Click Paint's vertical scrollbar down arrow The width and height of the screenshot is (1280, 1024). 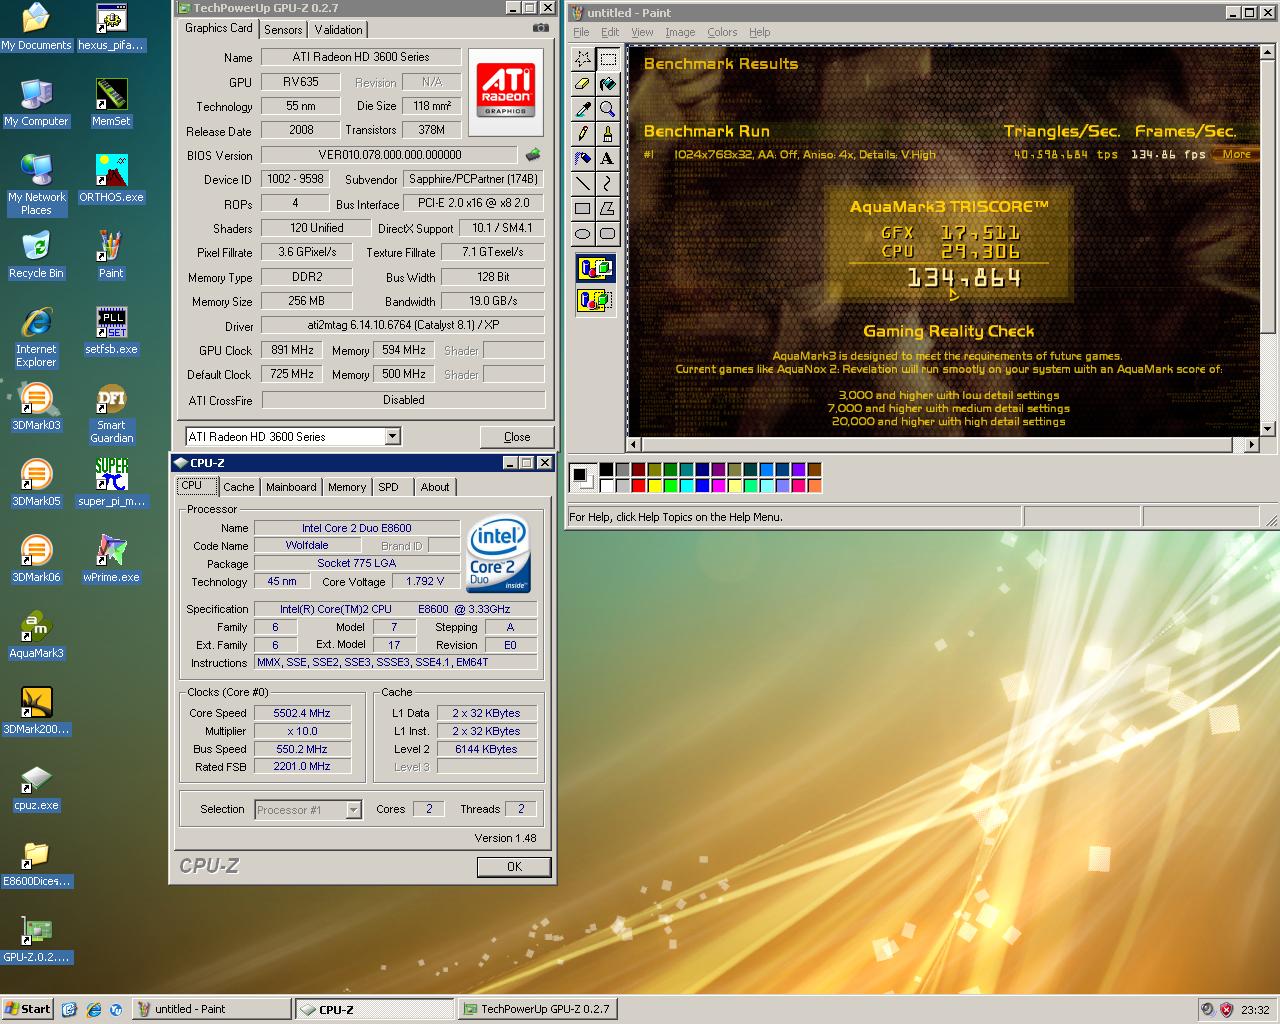1268,429
